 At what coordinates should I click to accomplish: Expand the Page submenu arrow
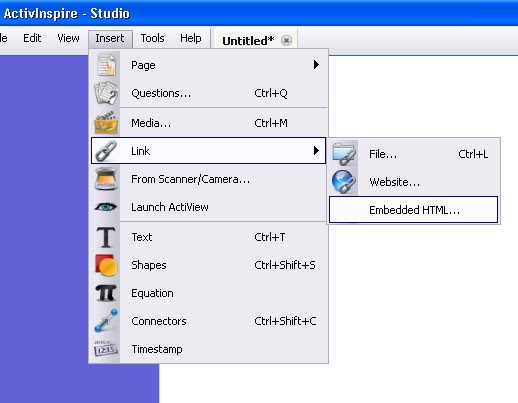pos(316,65)
